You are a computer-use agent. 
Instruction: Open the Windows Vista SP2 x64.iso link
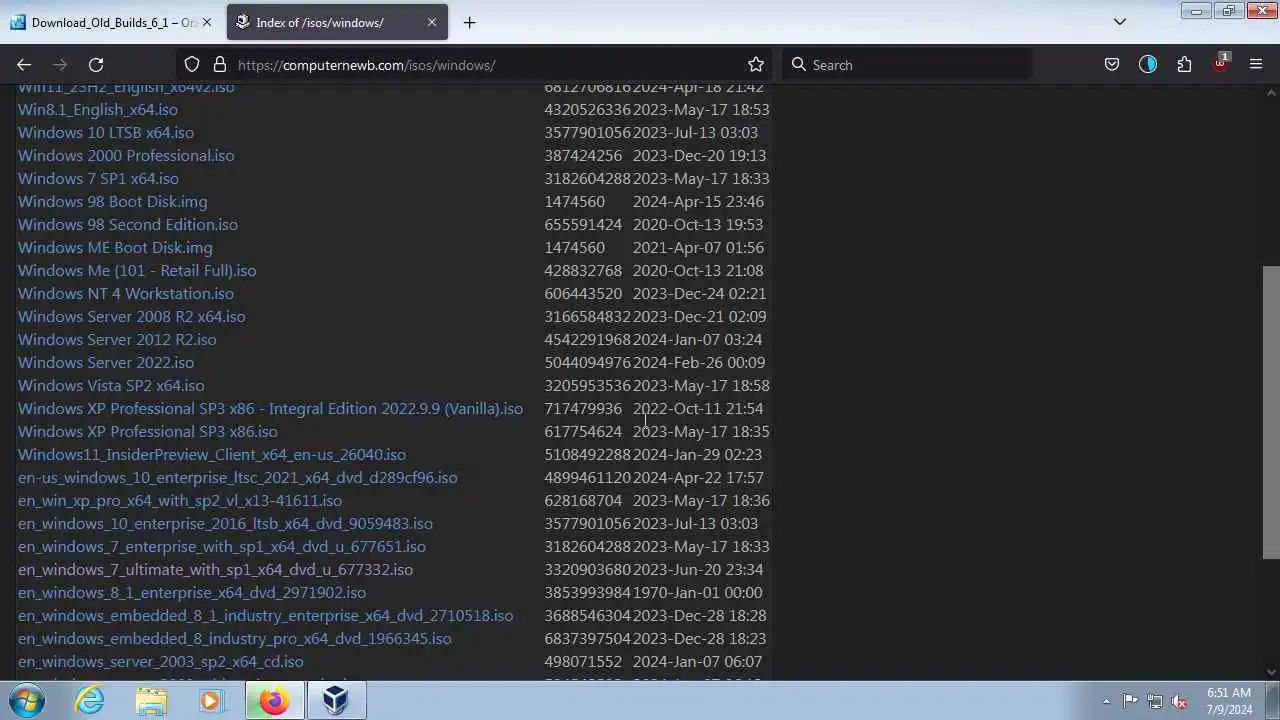coord(111,385)
